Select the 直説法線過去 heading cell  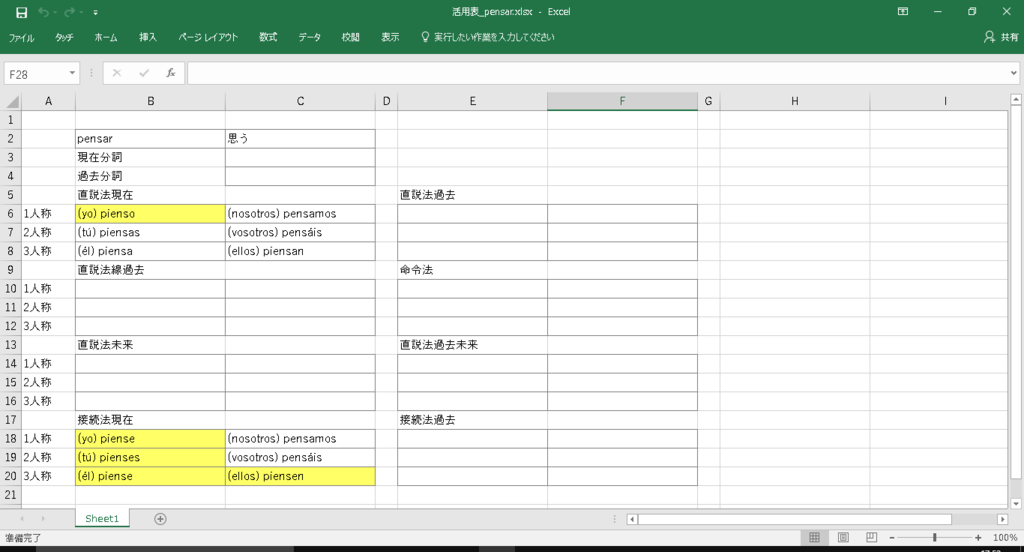coord(150,270)
